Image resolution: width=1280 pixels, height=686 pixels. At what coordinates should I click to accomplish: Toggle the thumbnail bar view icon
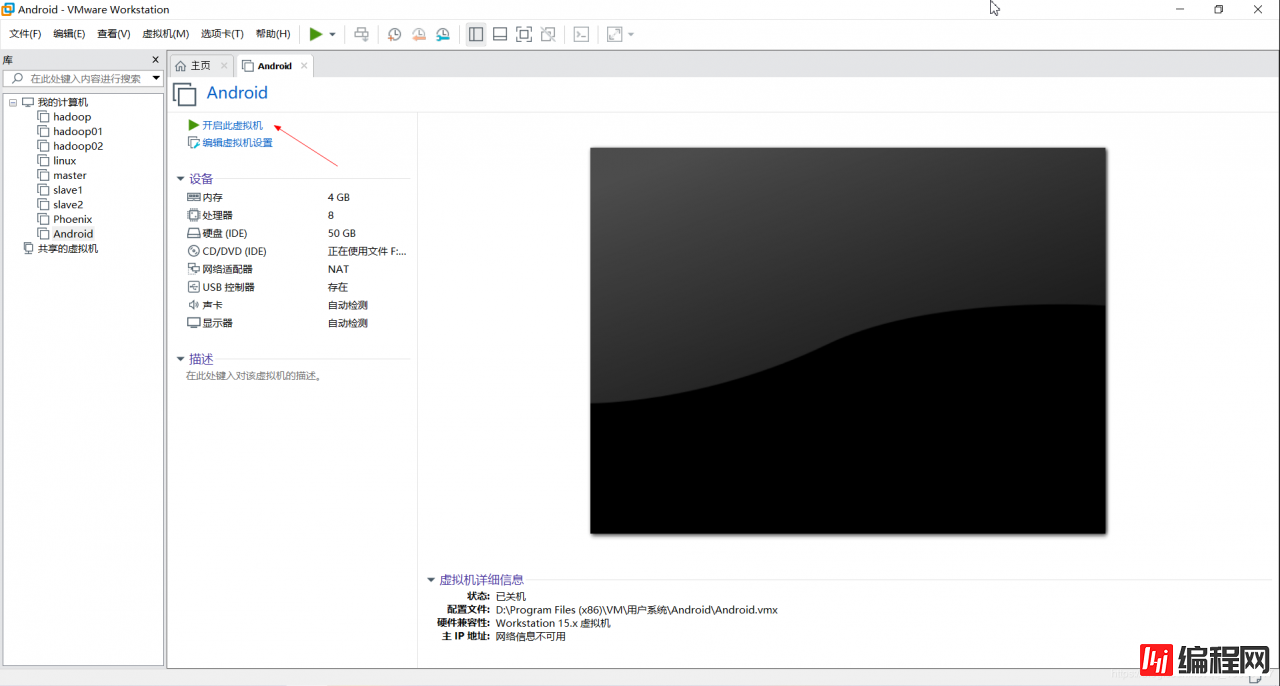500,34
